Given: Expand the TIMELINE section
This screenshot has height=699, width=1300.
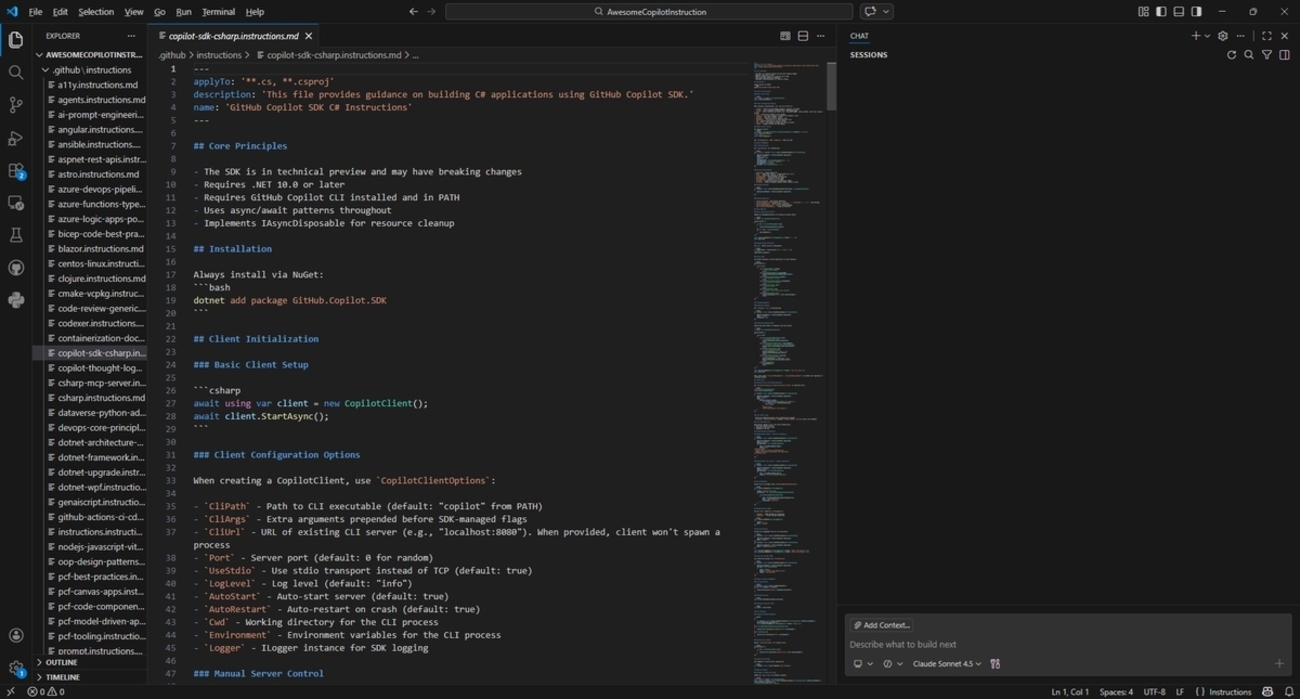Looking at the screenshot, I should pyautogui.click(x=91, y=677).
